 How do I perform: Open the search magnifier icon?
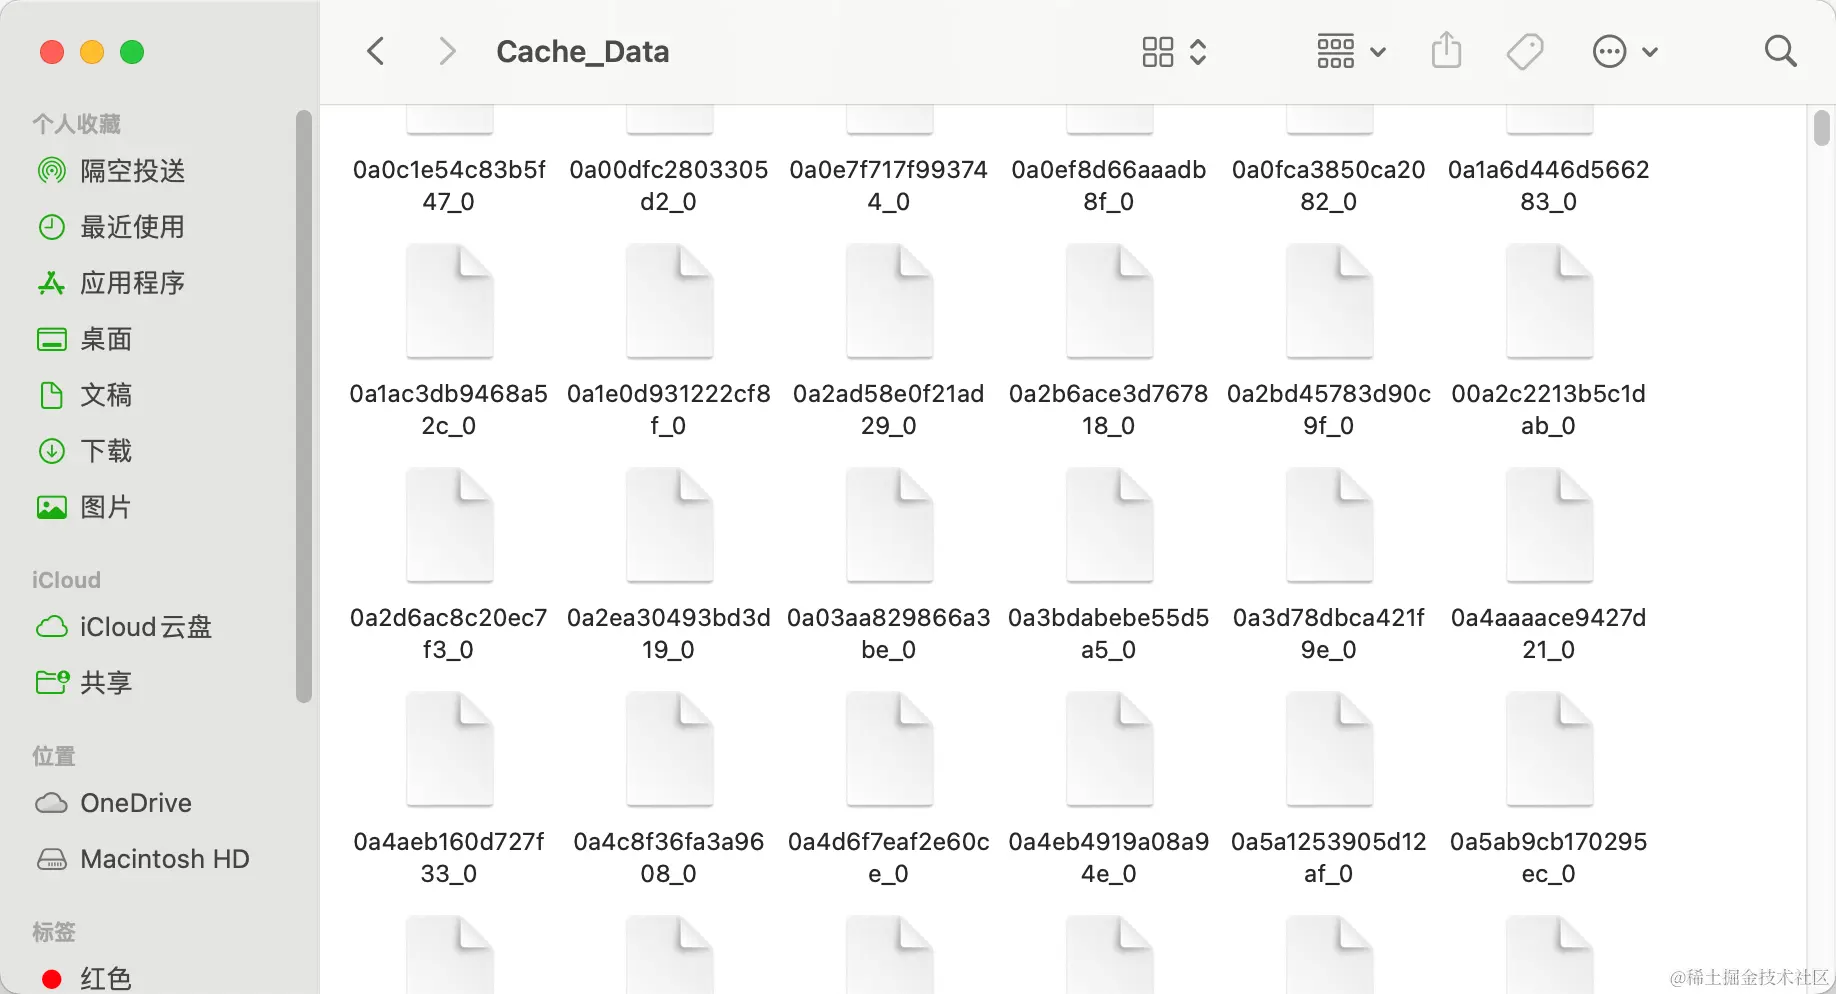(1780, 51)
